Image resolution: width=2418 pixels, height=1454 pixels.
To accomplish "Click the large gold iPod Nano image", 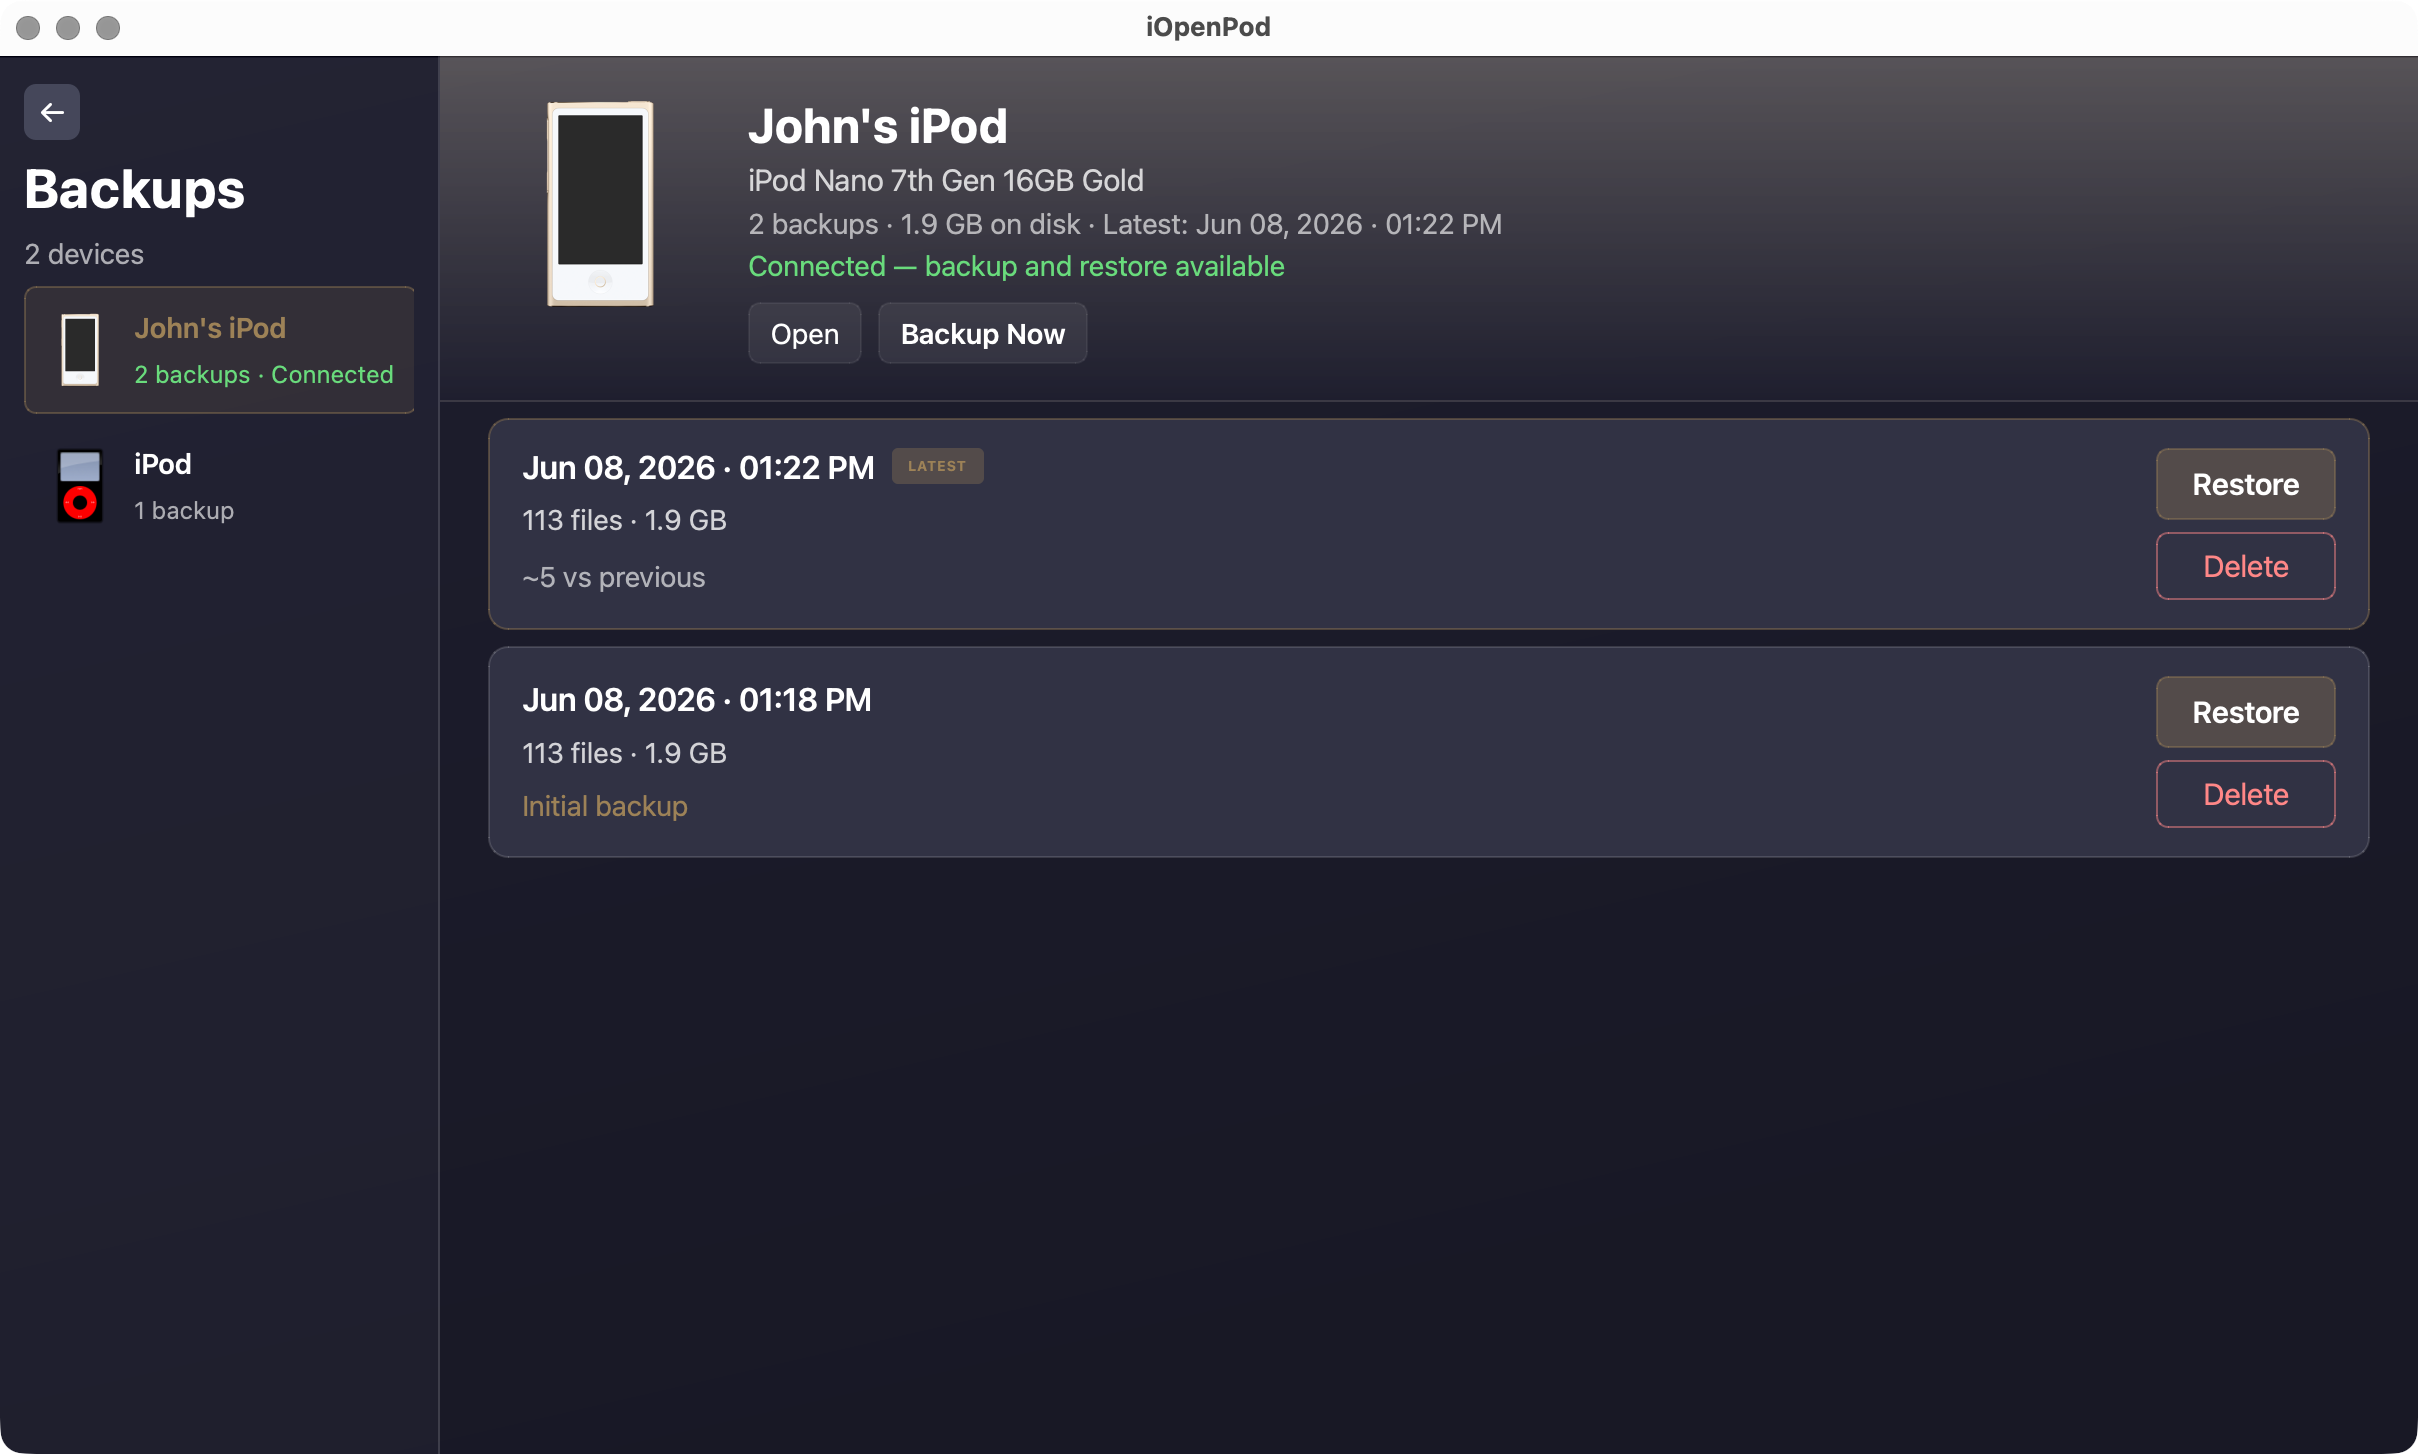I will (x=600, y=204).
